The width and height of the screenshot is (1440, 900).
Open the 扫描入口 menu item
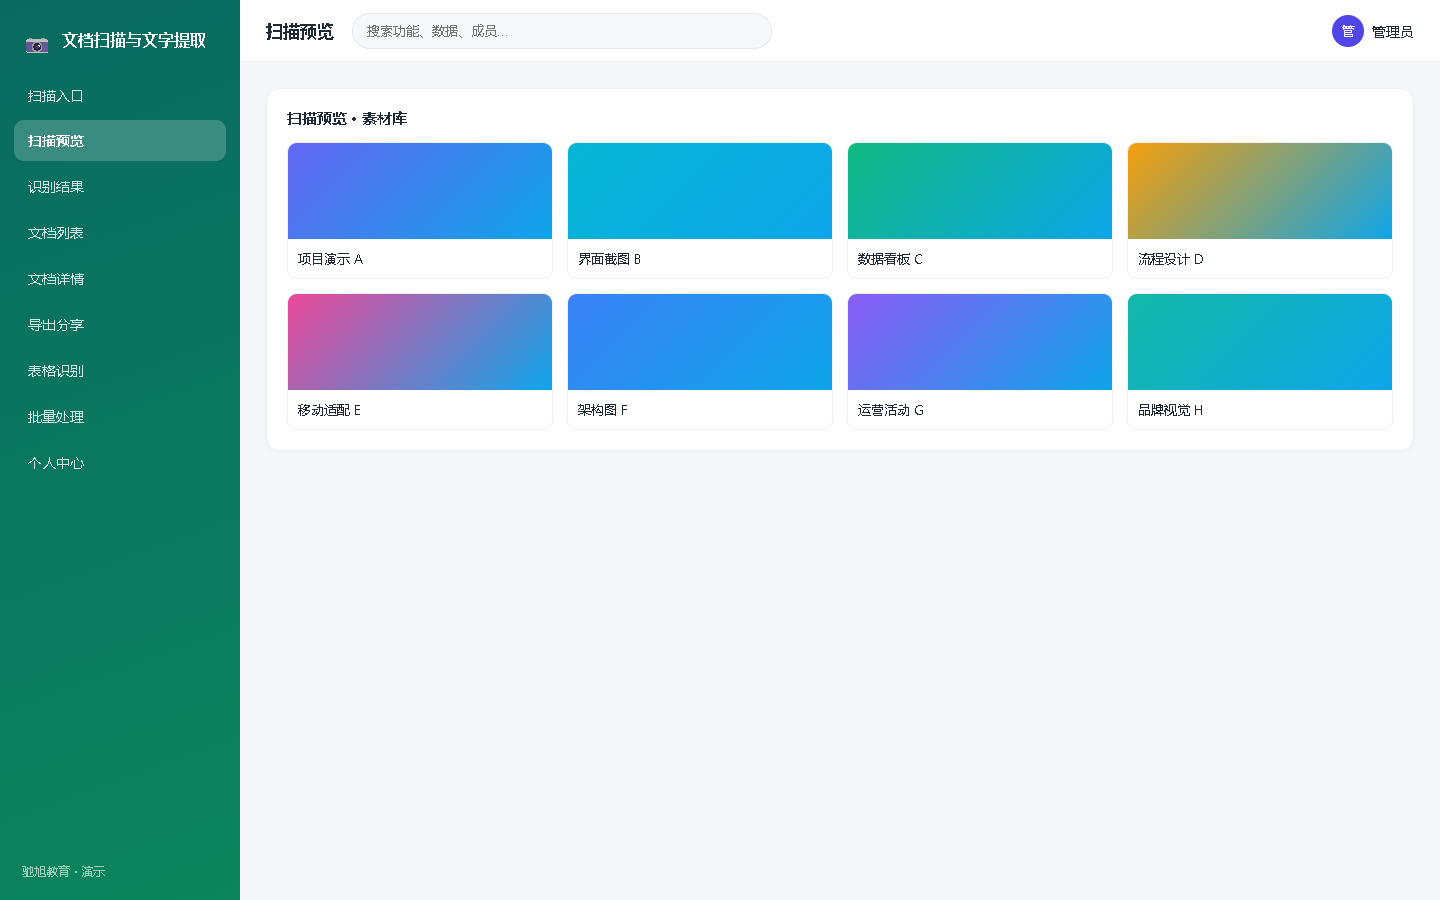(120, 96)
